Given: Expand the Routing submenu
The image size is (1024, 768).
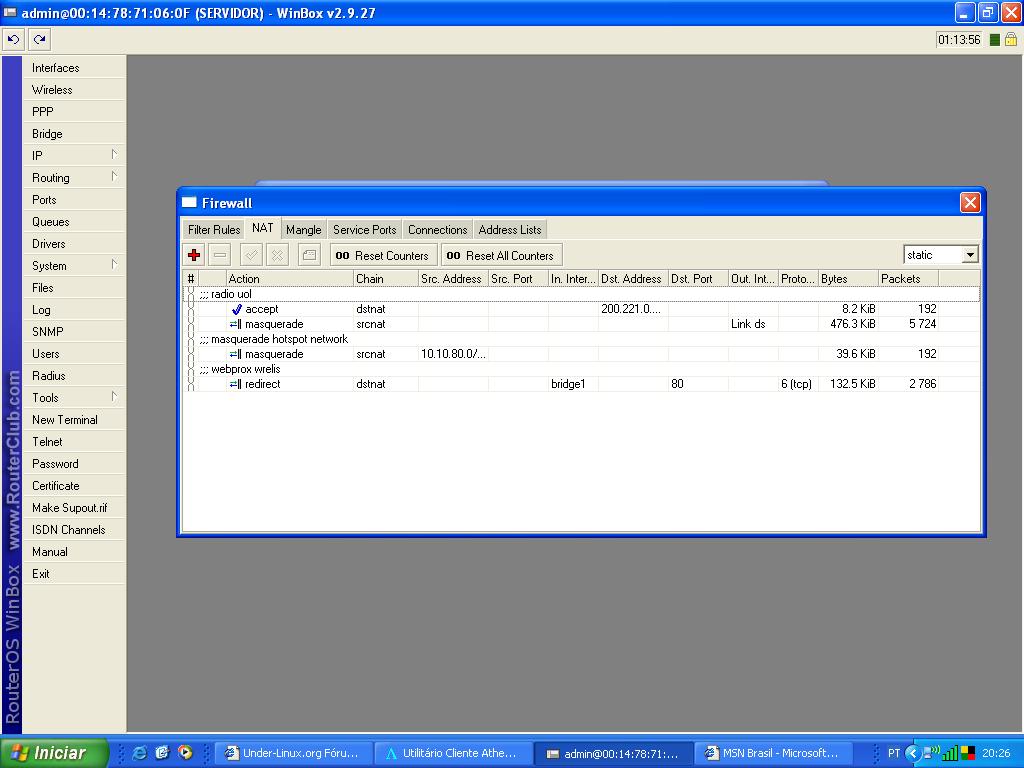Looking at the screenshot, I should pos(114,177).
